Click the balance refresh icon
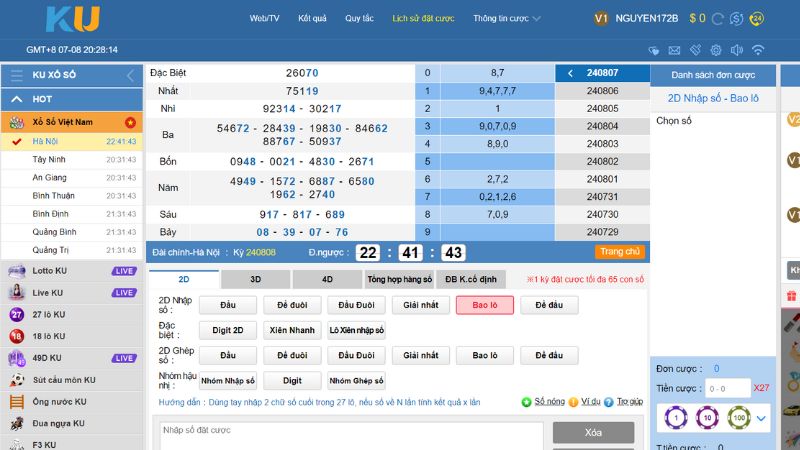The image size is (800, 450). tap(716, 18)
